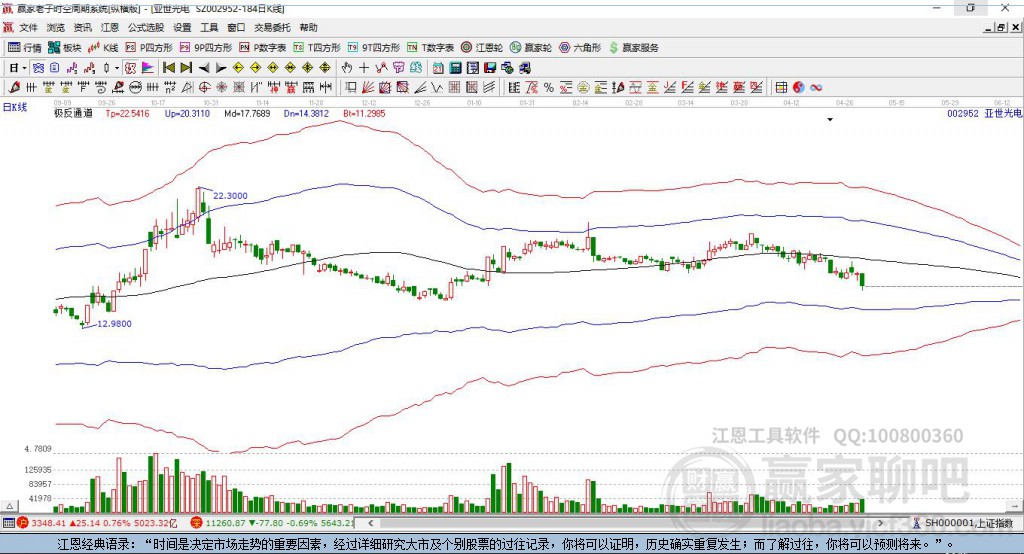Click the 日K线 period label

pos(15,107)
